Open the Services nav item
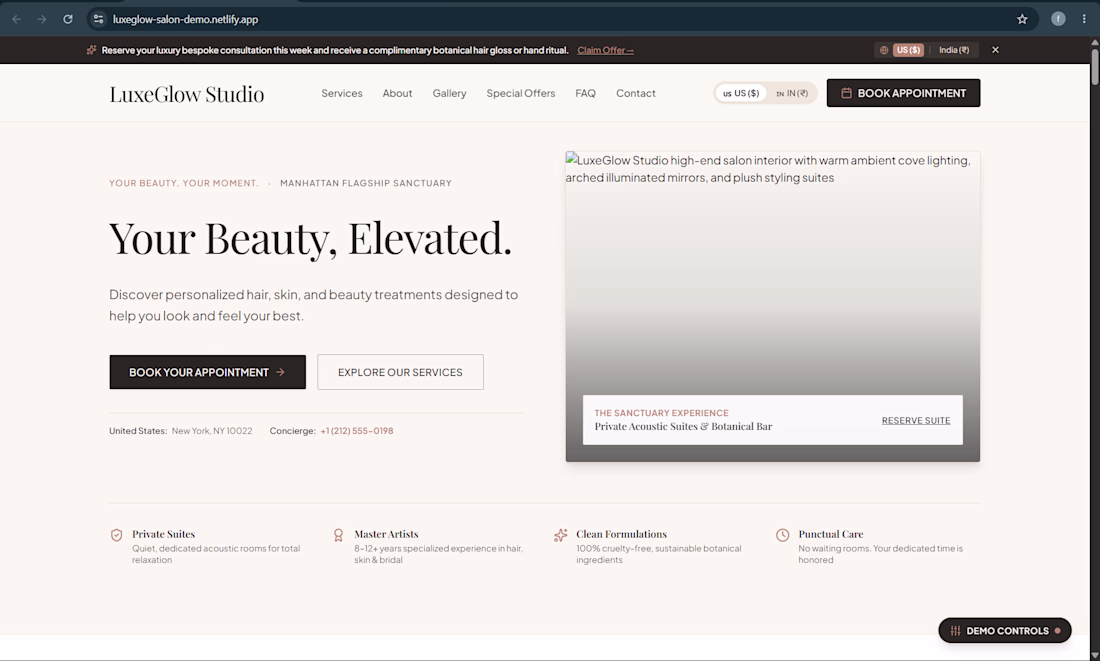This screenshot has width=1100, height=661. pos(342,93)
